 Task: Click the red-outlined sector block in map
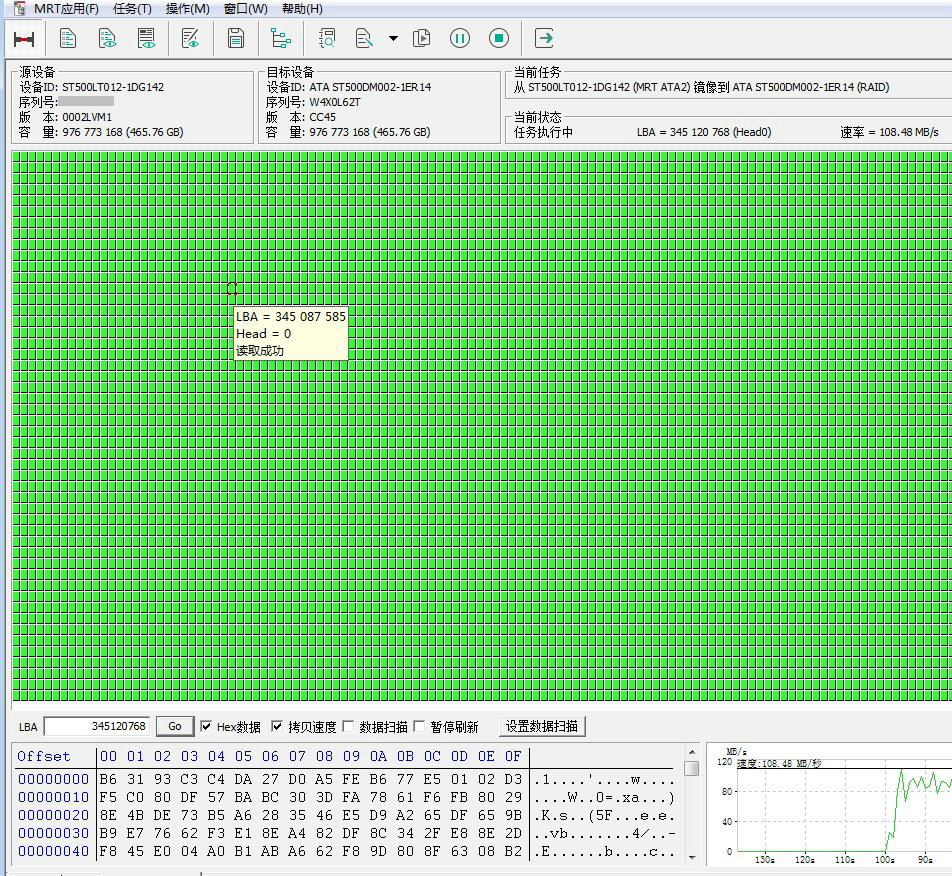[x=232, y=288]
